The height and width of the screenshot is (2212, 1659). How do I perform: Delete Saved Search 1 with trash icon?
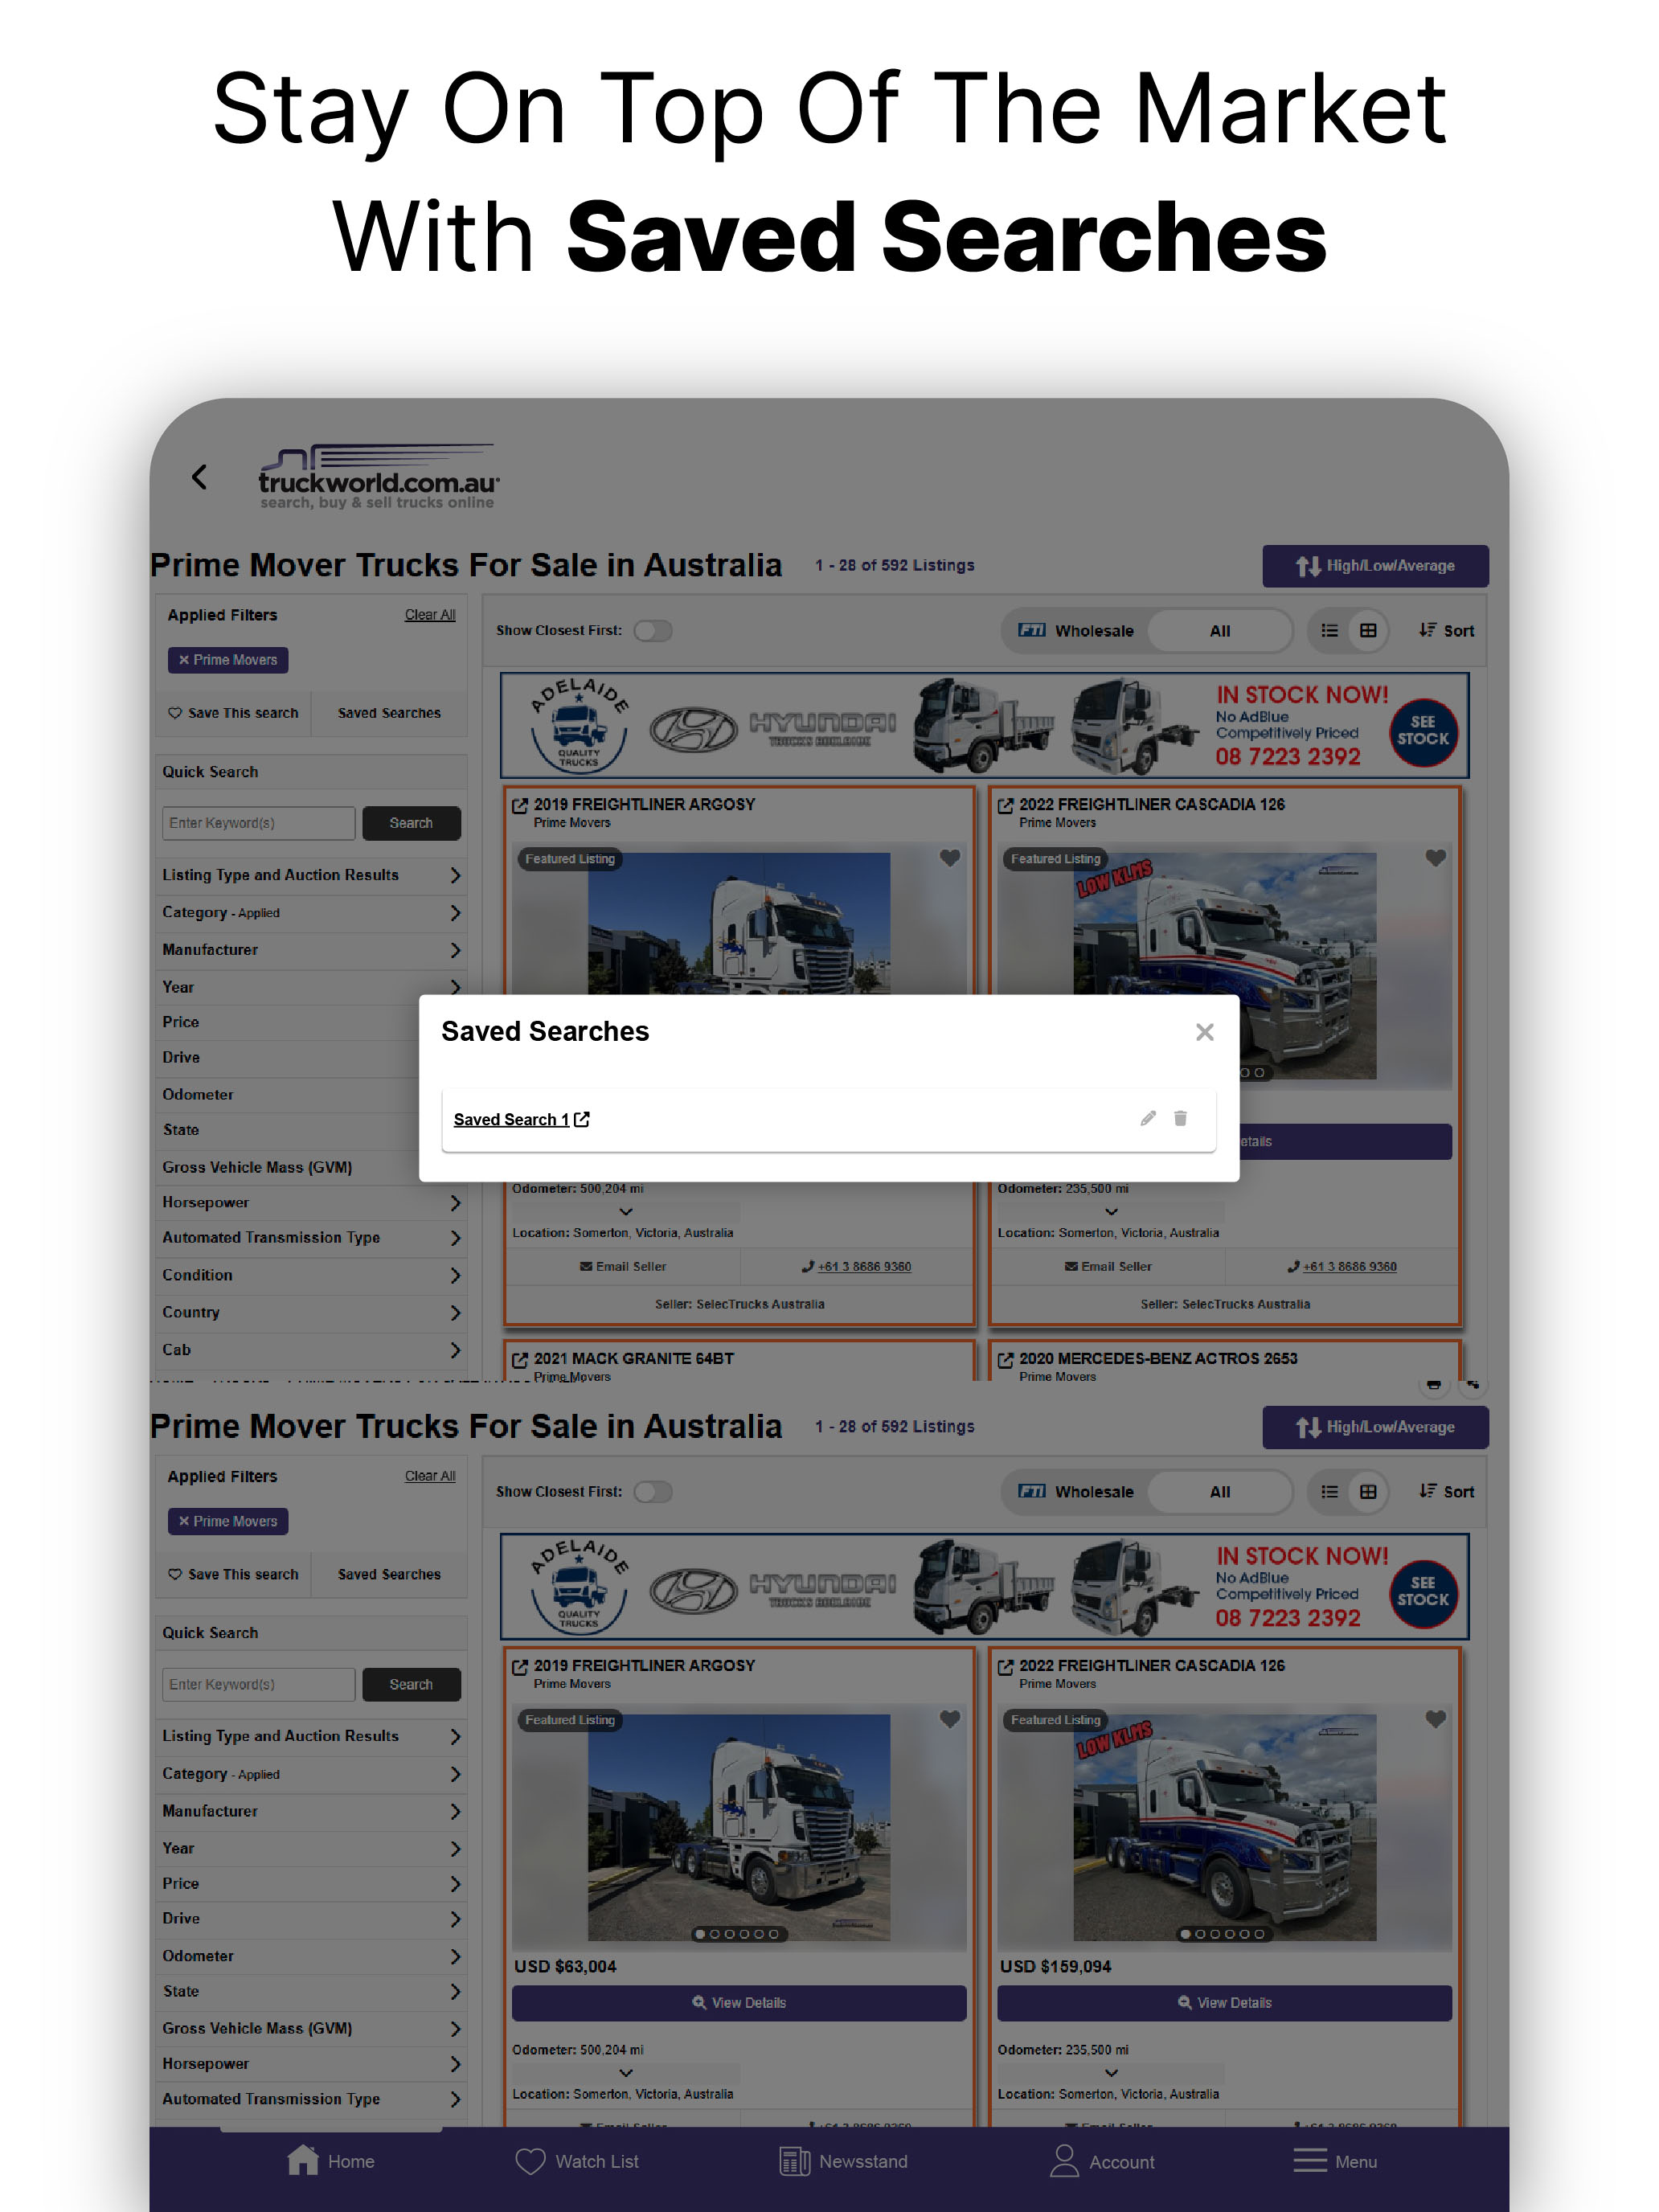click(1180, 1118)
